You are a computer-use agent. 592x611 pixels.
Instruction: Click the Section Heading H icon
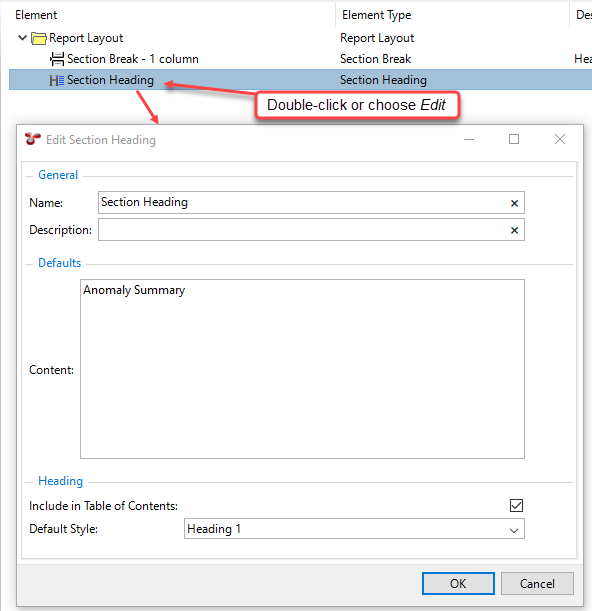point(57,80)
